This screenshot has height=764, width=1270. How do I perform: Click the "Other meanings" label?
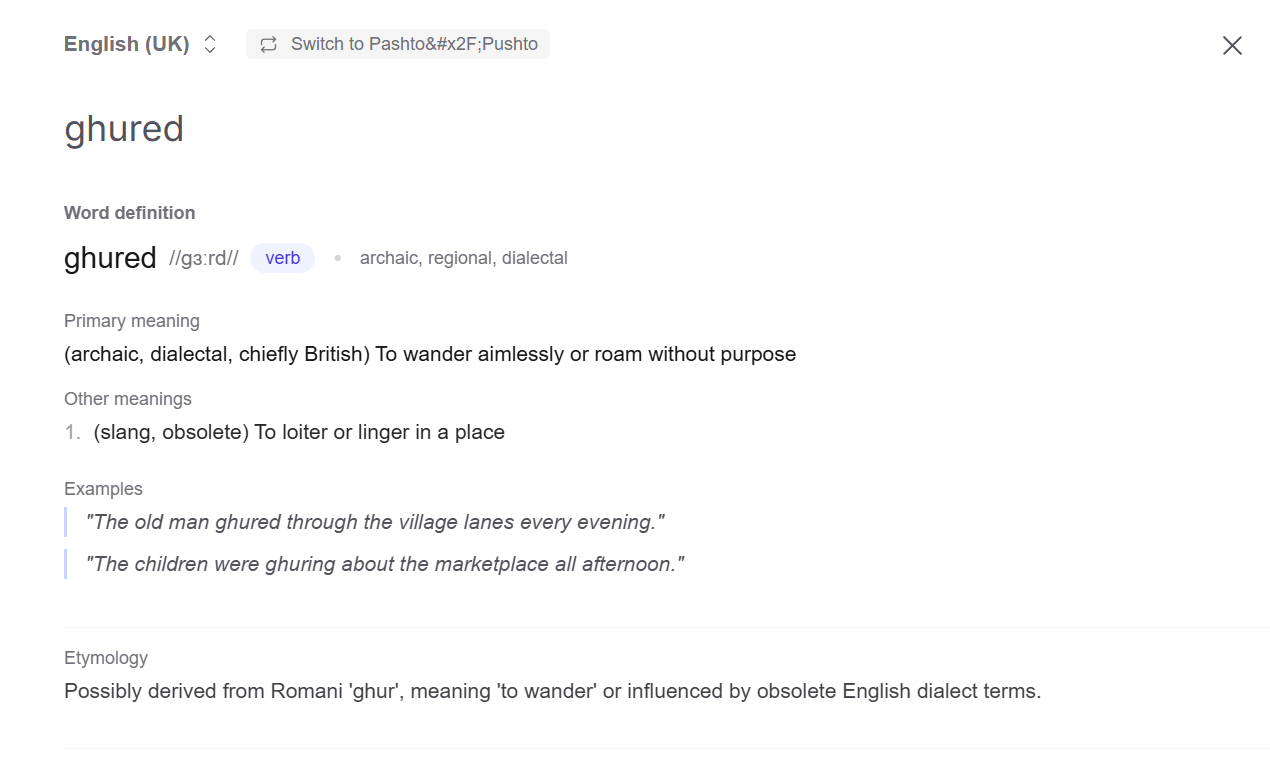pos(128,399)
